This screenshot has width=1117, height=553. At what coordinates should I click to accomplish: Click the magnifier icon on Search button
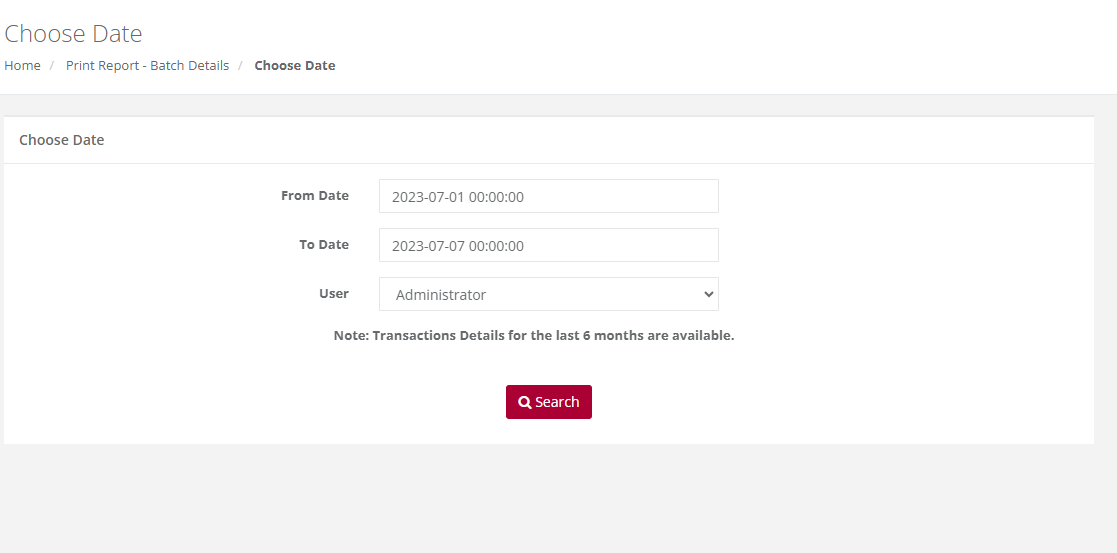[524, 402]
